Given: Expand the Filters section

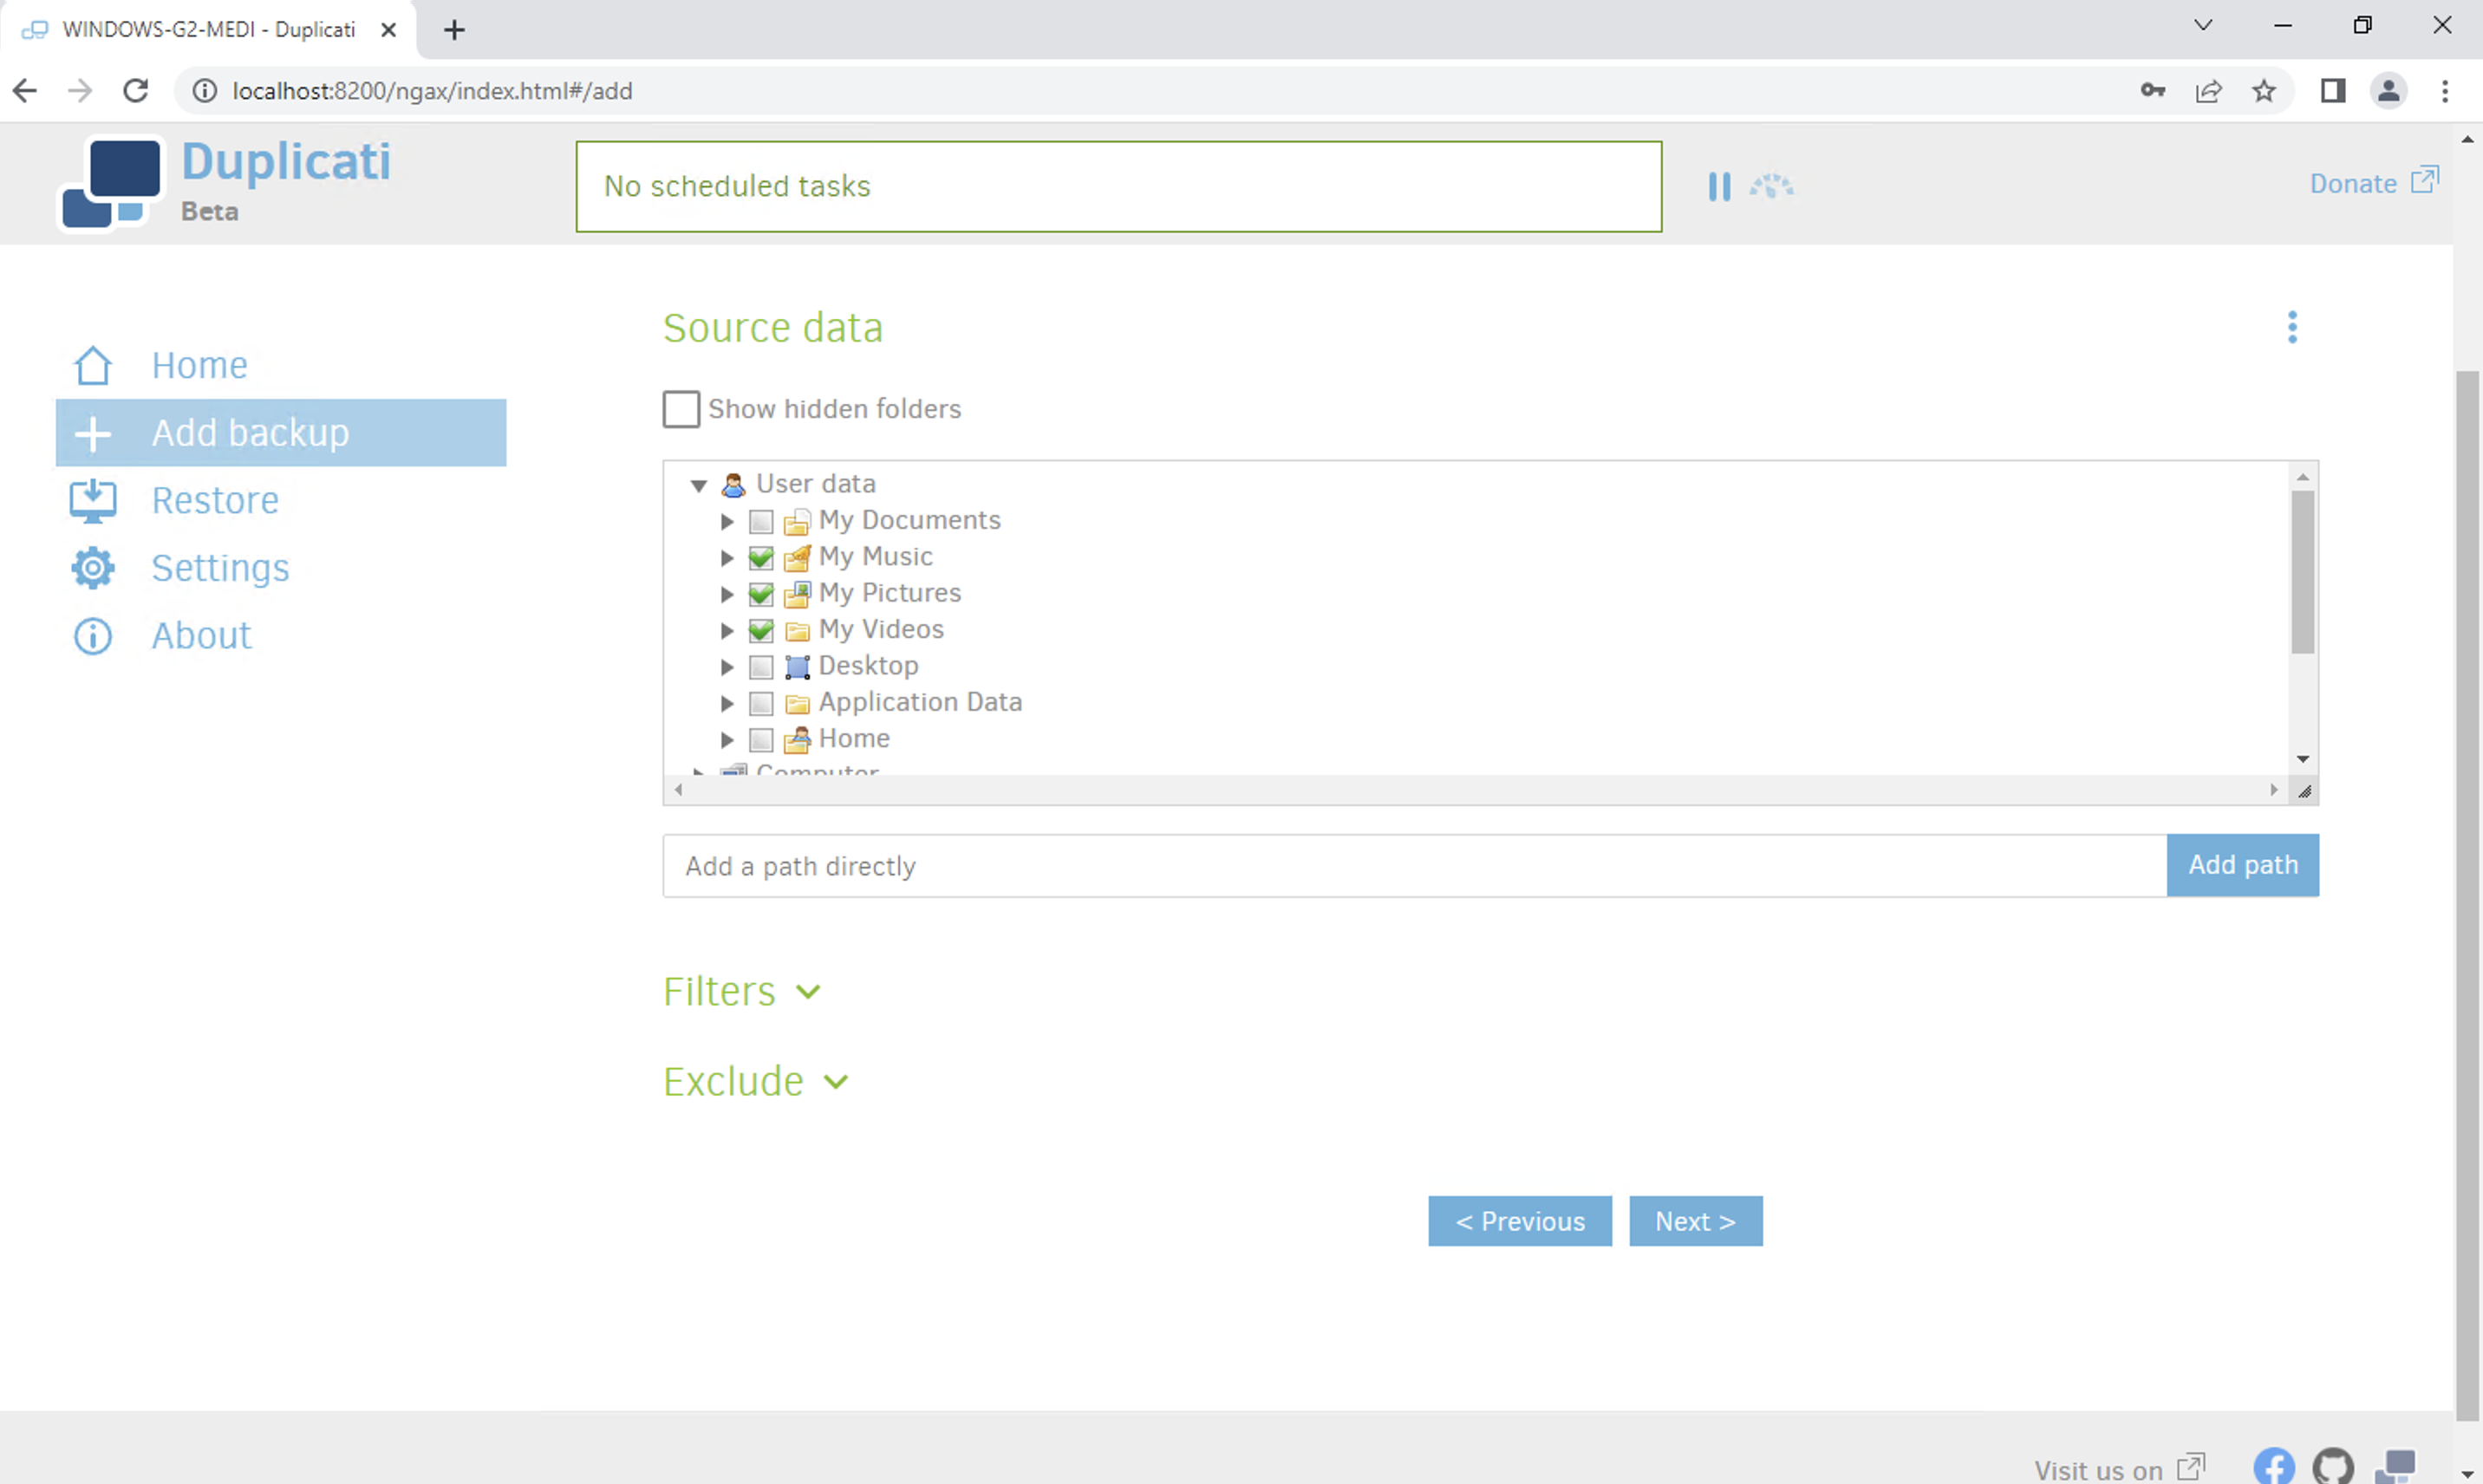Looking at the screenshot, I should (x=741, y=992).
